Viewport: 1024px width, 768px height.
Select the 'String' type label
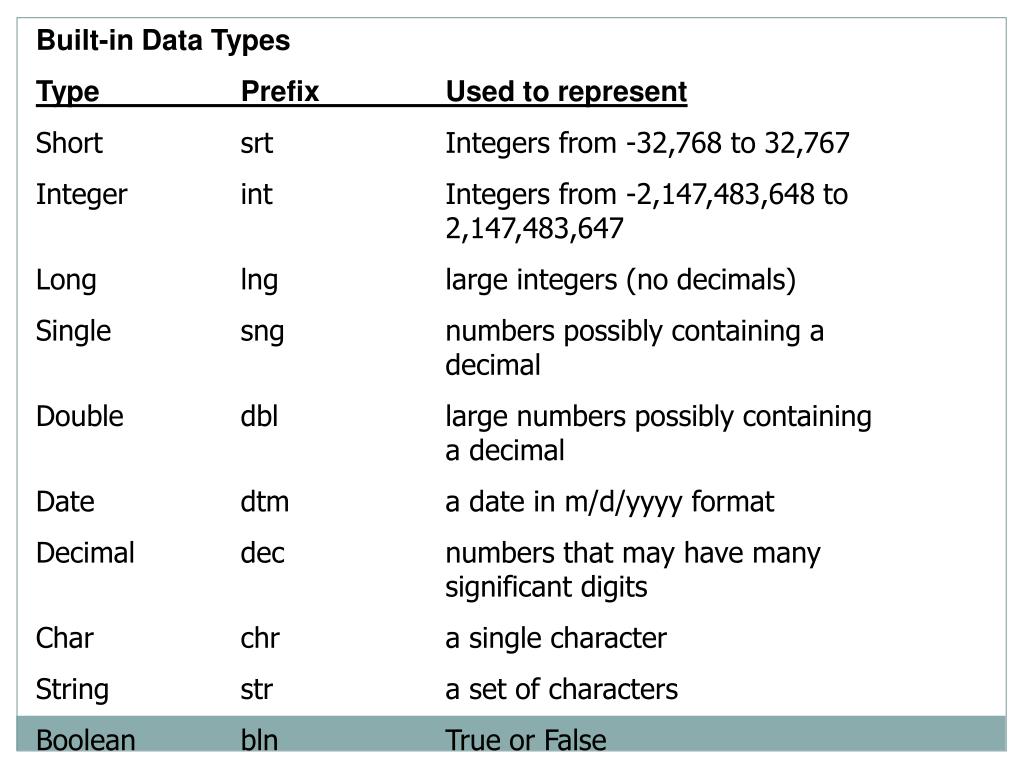click(x=72, y=690)
